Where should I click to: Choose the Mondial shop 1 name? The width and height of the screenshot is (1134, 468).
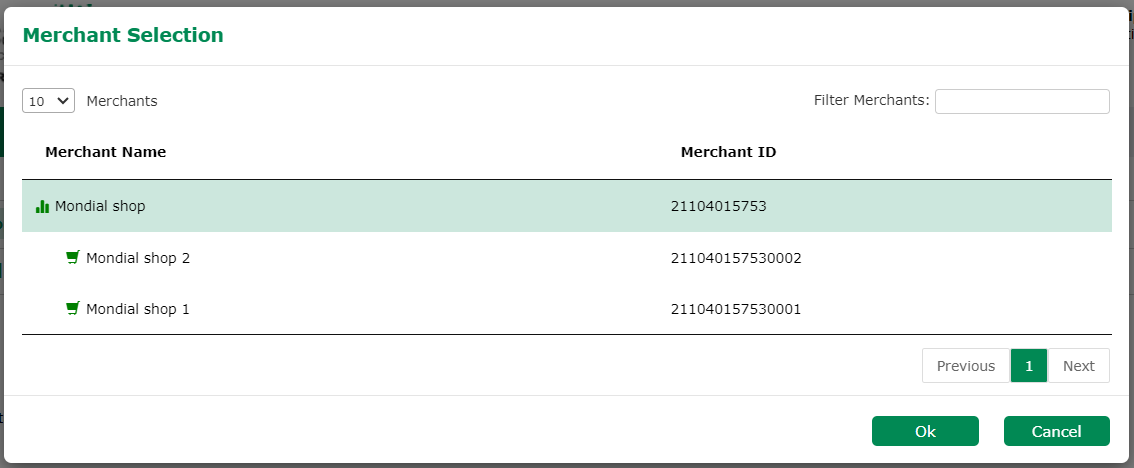pos(138,309)
